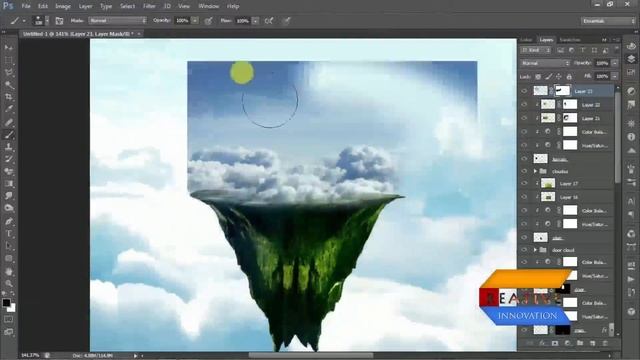This screenshot has height=360, width=640.
Task: Select the Horizontal Type tool
Action: [x=9, y=234]
